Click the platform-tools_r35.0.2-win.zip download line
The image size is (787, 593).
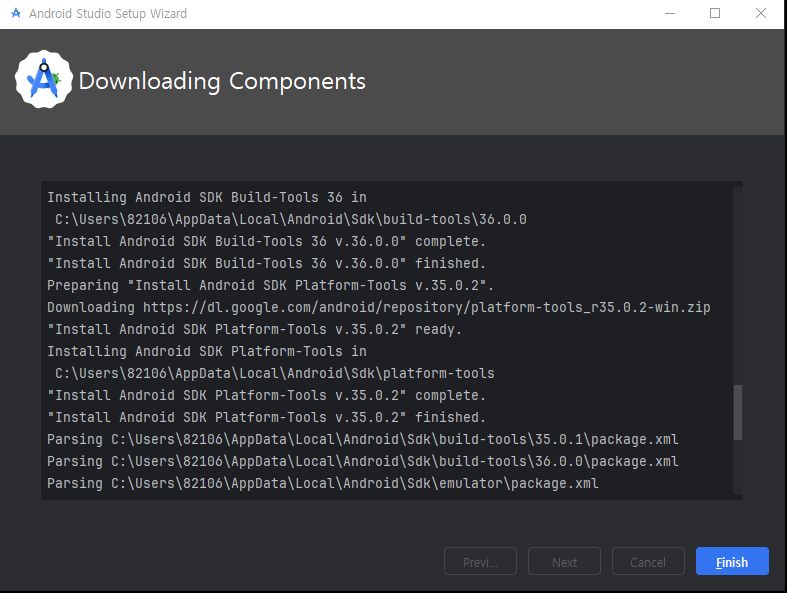pyautogui.click(x=379, y=307)
